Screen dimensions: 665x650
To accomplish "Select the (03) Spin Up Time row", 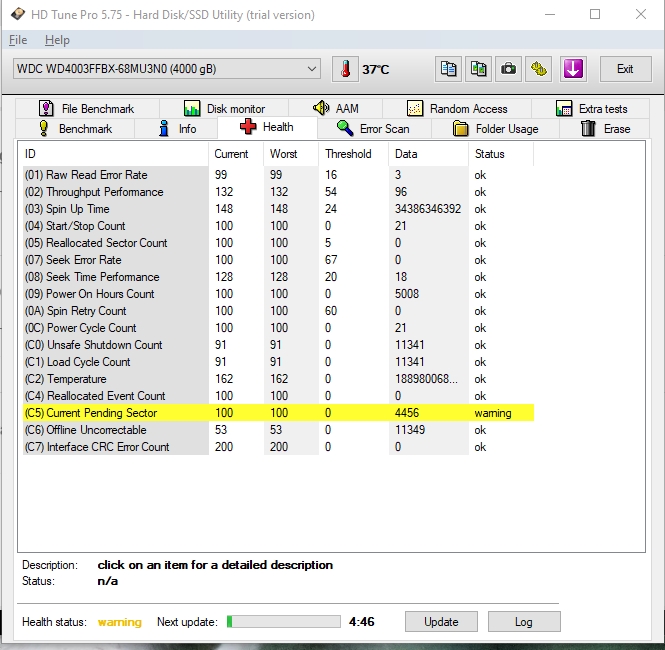I will tap(278, 209).
